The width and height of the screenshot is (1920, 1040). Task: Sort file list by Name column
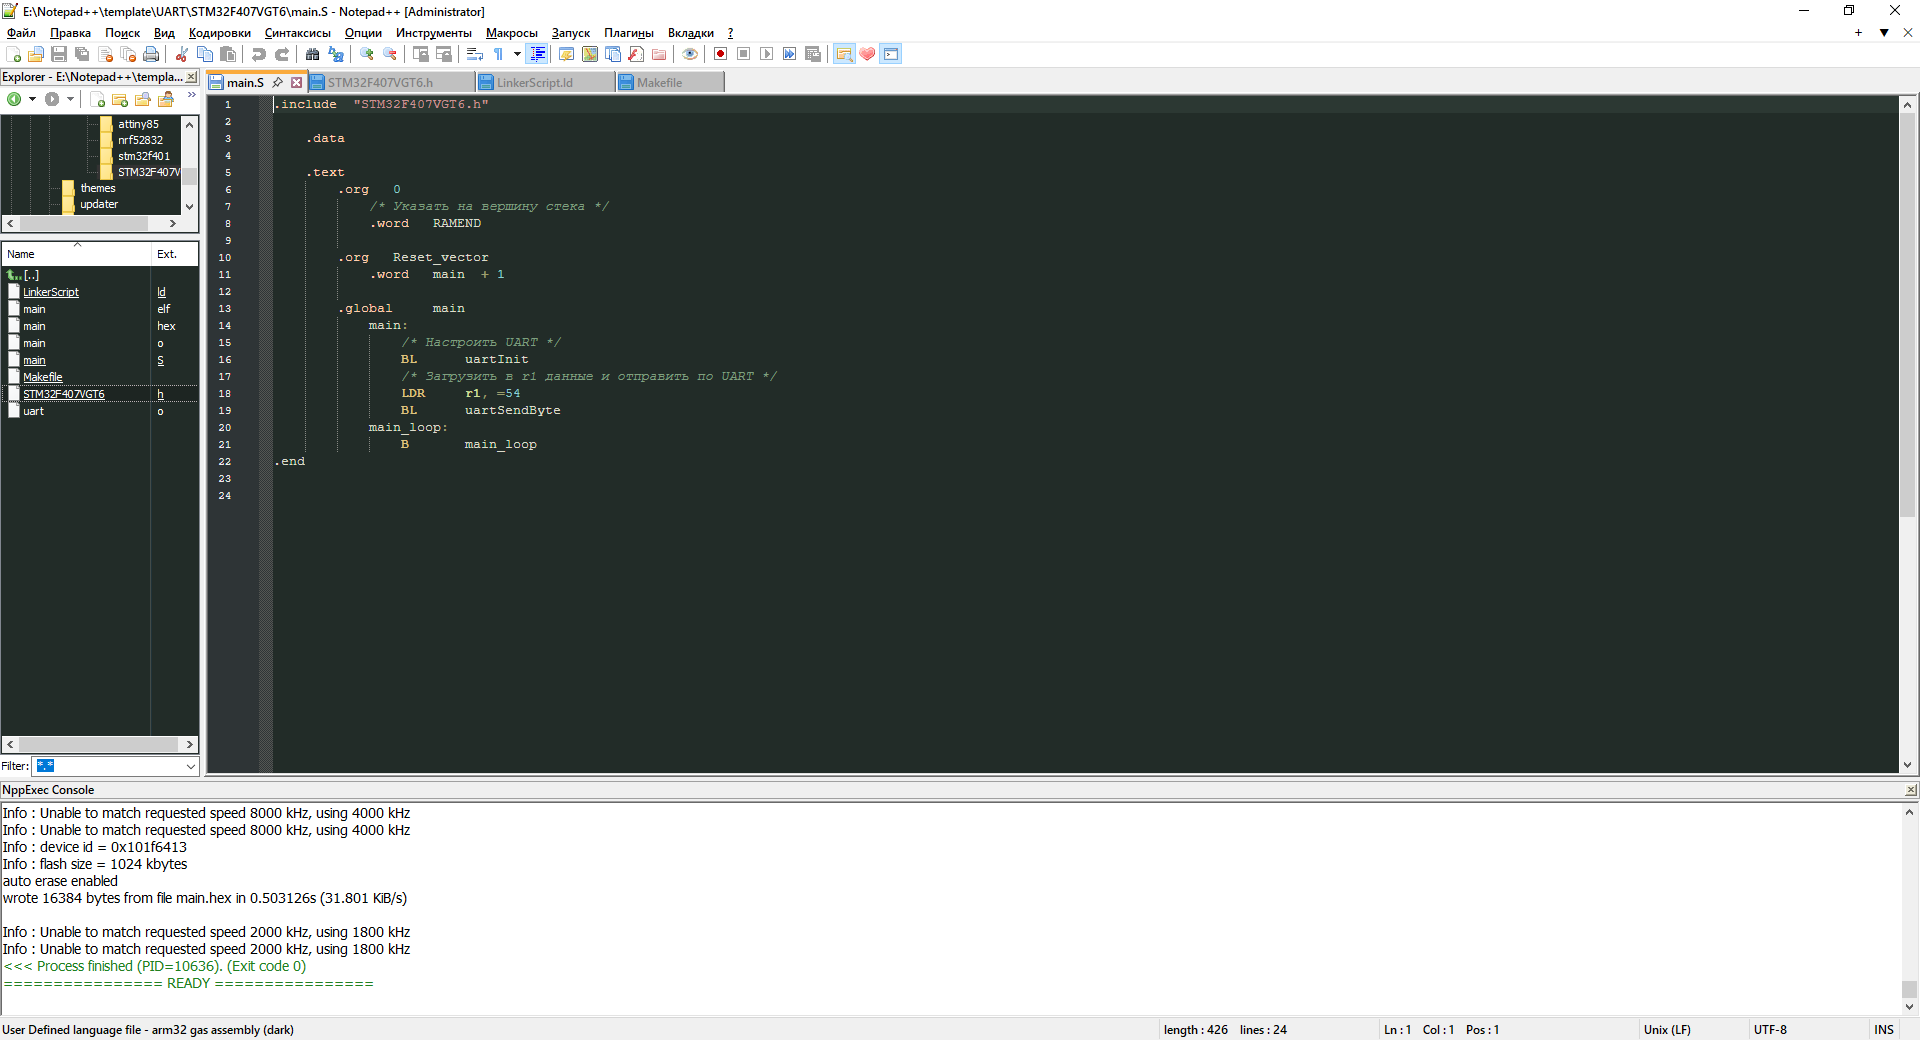pyautogui.click(x=76, y=254)
